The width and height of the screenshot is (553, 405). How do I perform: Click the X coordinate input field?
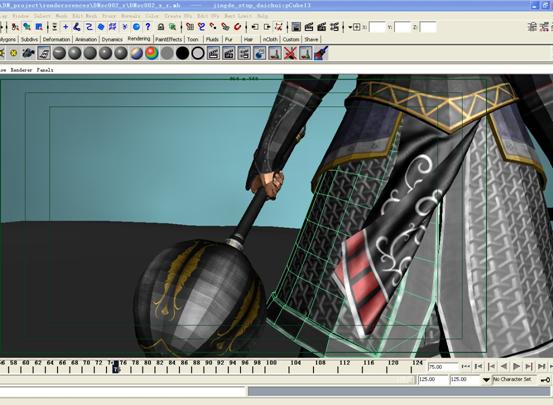[377, 27]
